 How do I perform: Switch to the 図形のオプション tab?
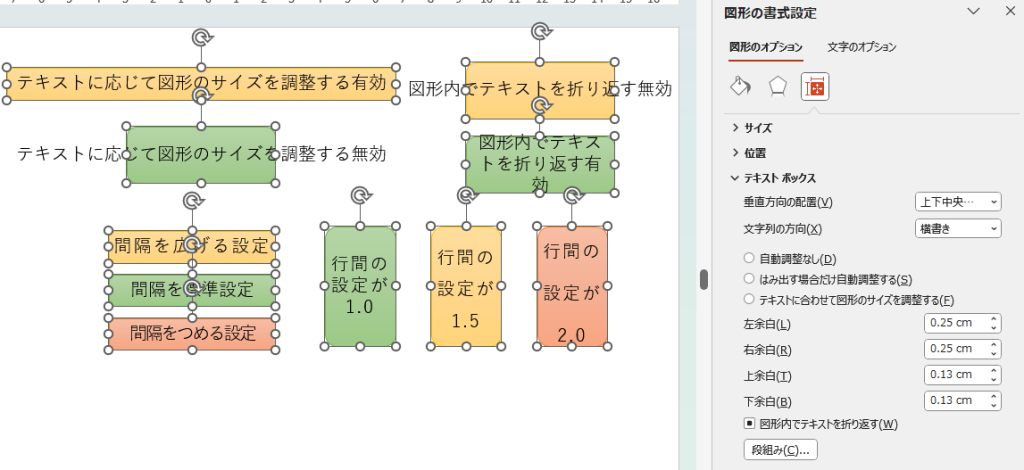tap(765, 47)
